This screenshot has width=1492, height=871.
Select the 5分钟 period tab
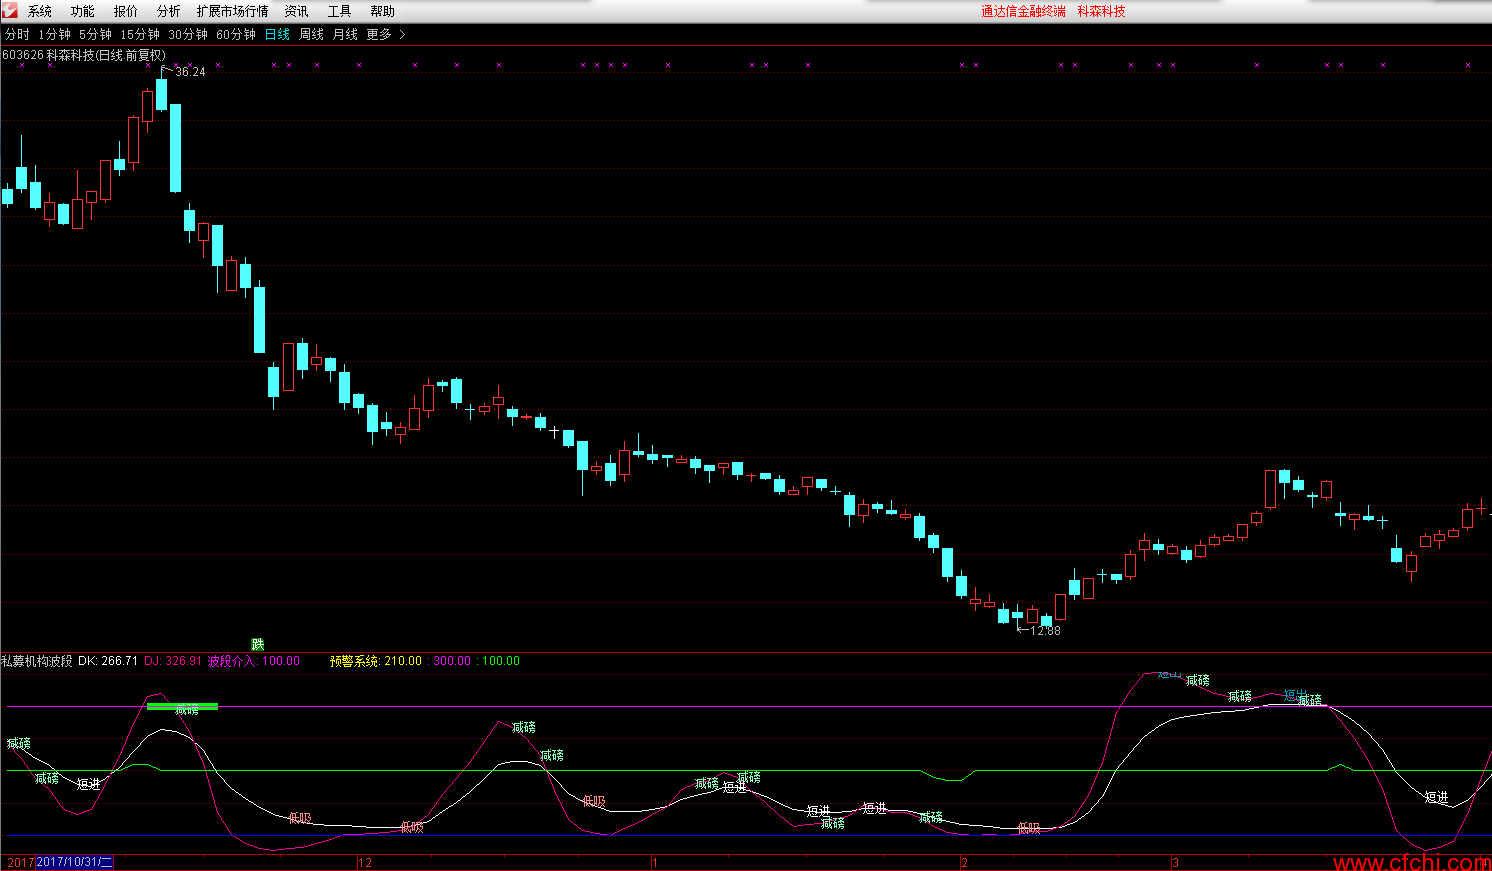(x=95, y=34)
